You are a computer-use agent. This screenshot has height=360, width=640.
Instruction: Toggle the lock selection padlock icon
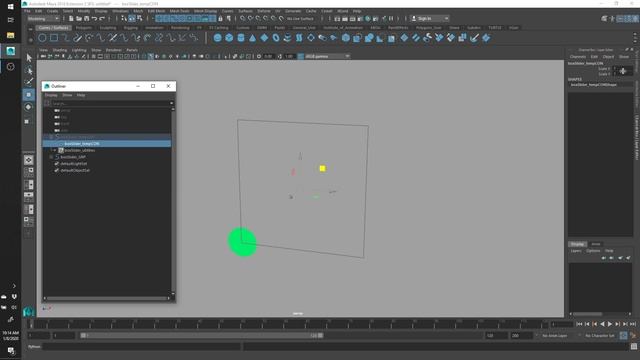pos(221,18)
